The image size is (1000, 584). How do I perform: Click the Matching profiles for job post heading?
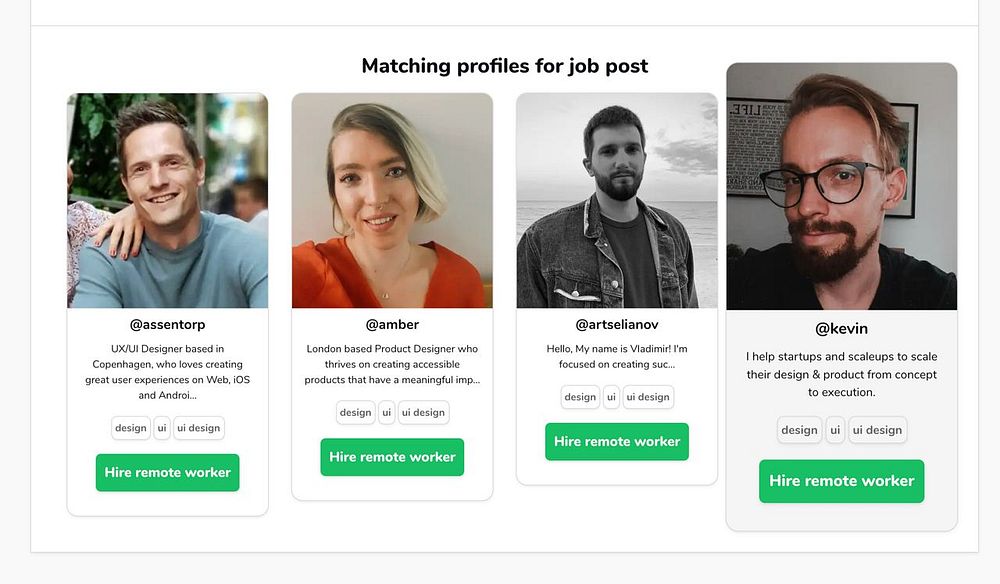[505, 66]
